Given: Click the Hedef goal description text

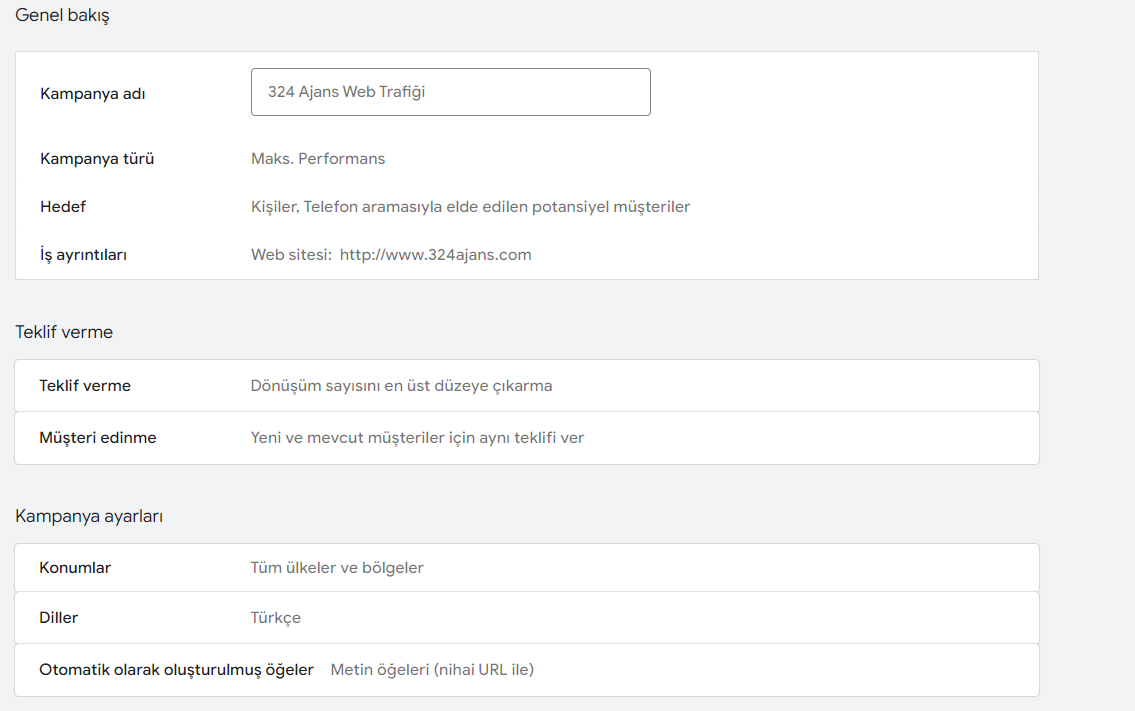Looking at the screenshot, I should click(470, 207).
